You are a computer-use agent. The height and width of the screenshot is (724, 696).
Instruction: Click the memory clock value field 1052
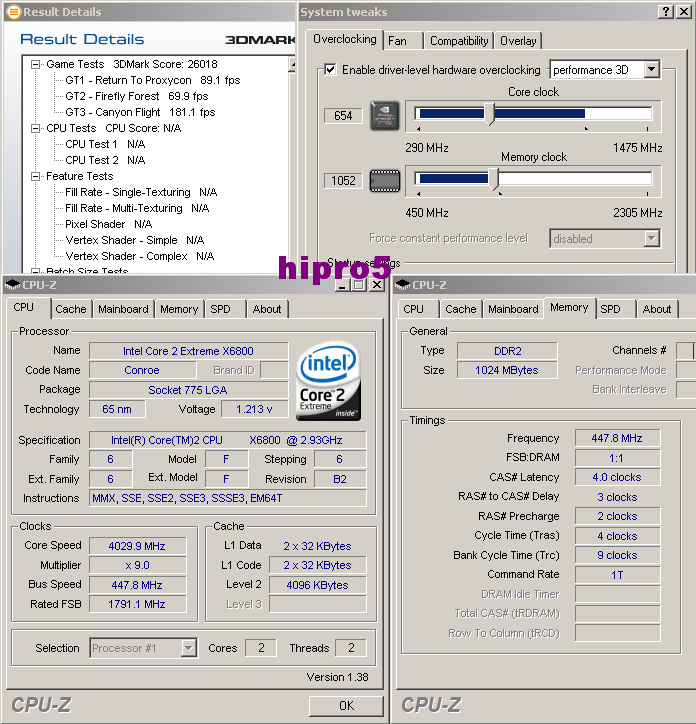(343, 181)
